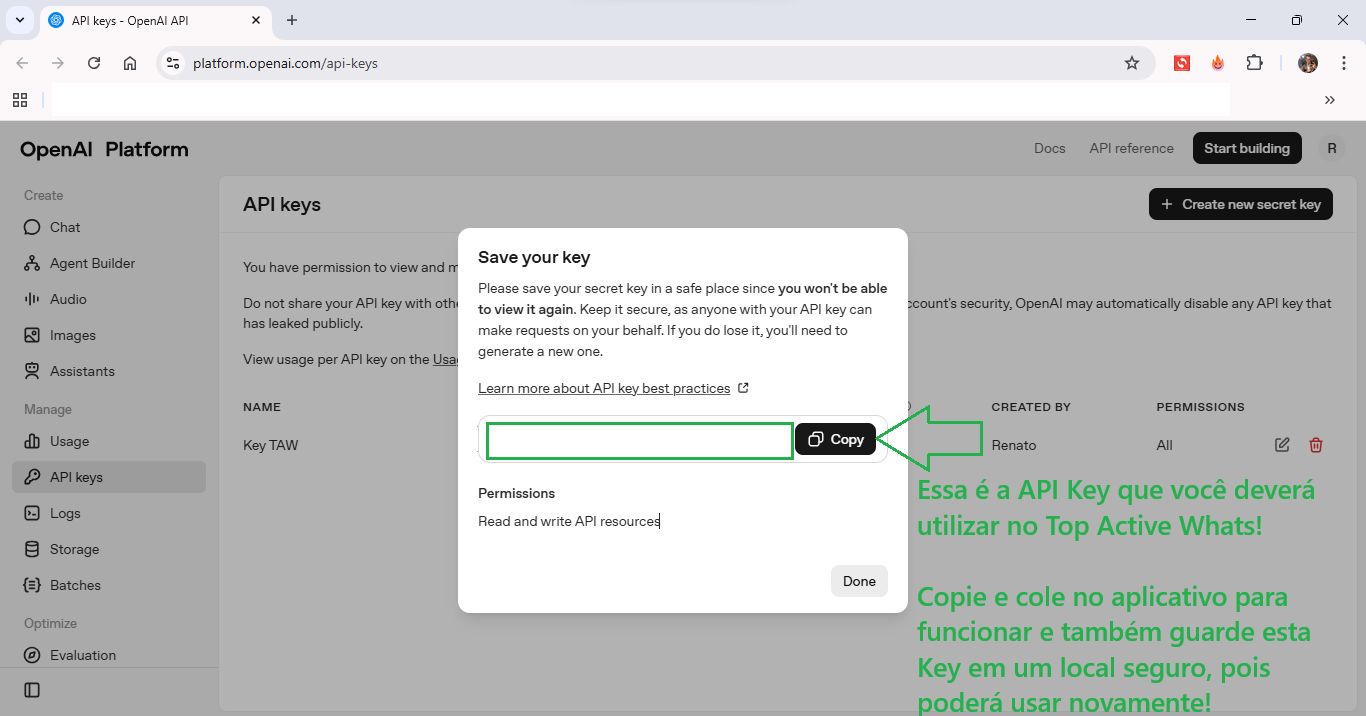Open the tab search dropdown arrow
This screenshot has width=1366, height=716.
click(x=19, y=20)
